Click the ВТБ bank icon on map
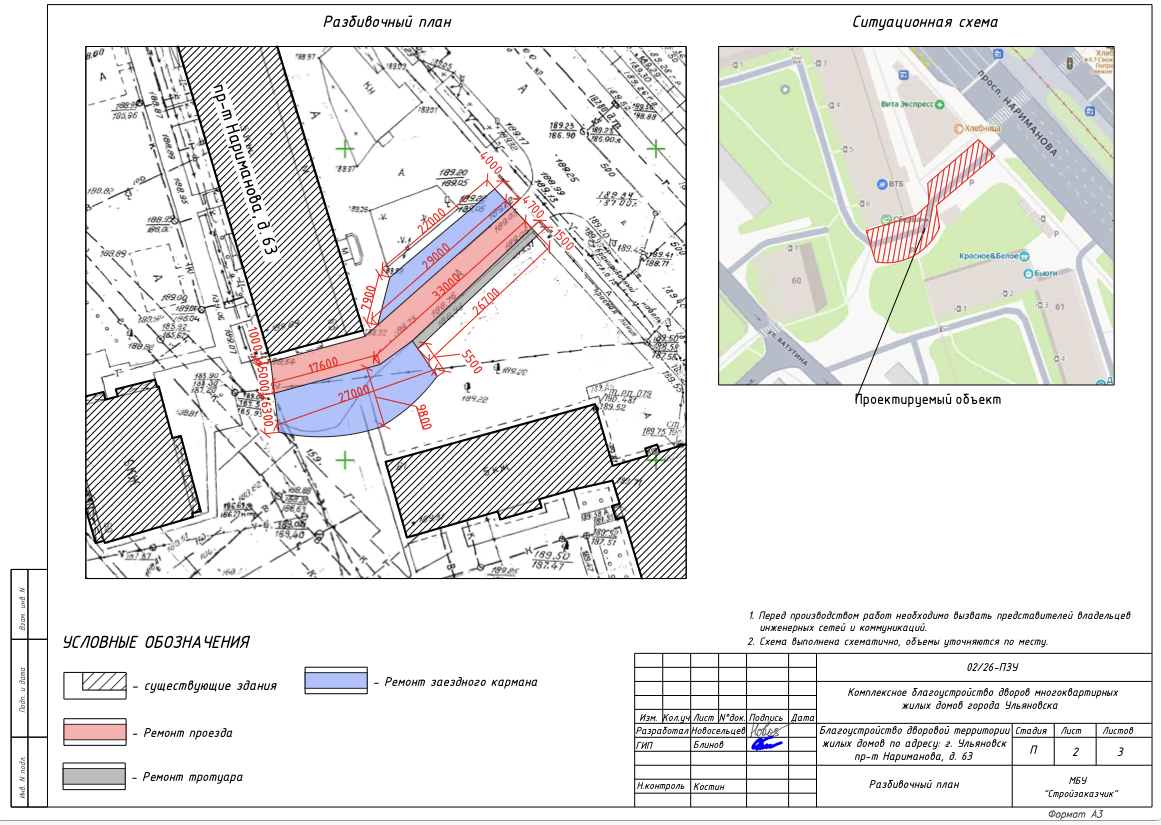Viewport: 1161px width, 825px height. click(882, 184)
